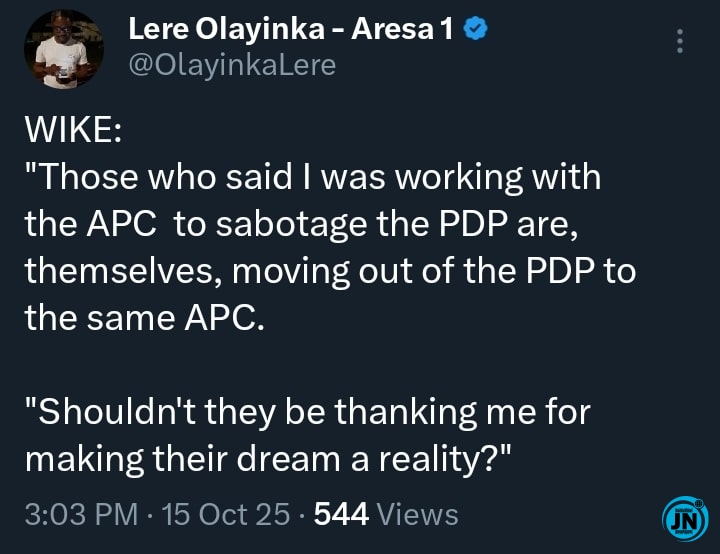Viewport: 720px width, 554px height.
Task: Open the @OlayinkaLere handle link
Action: 232,65
